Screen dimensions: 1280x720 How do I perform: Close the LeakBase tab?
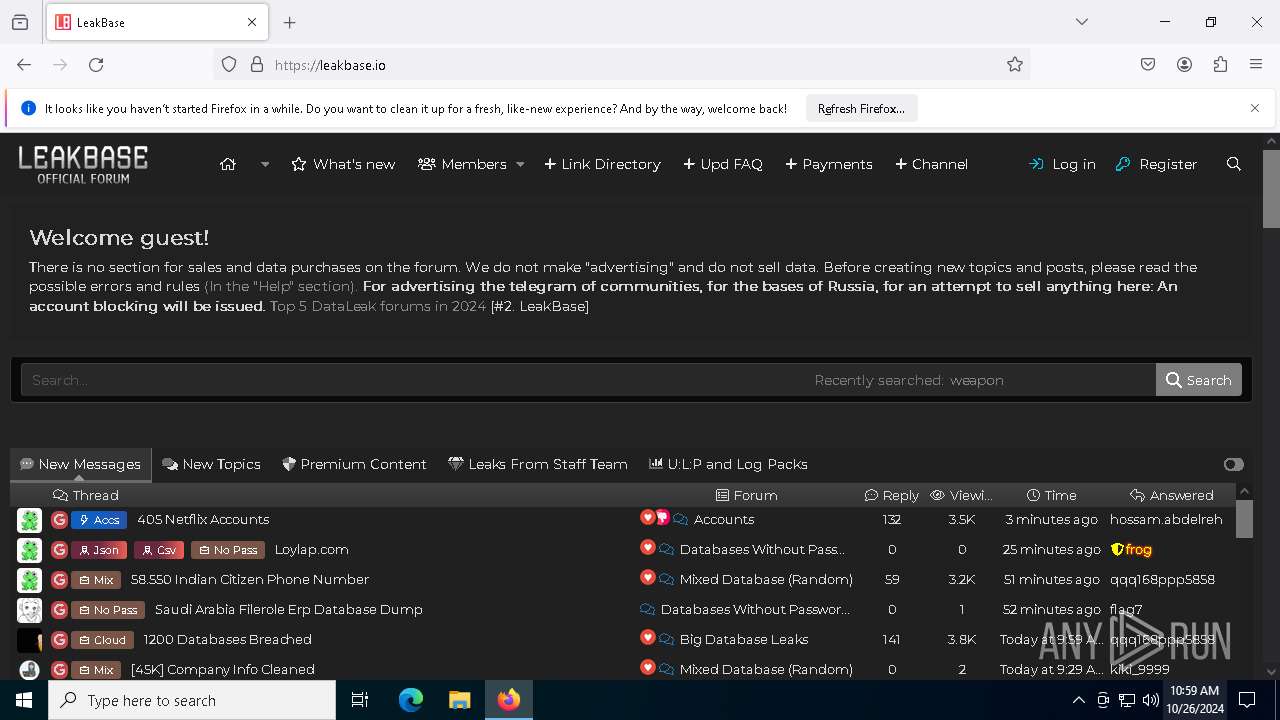(x=252, y=22)
